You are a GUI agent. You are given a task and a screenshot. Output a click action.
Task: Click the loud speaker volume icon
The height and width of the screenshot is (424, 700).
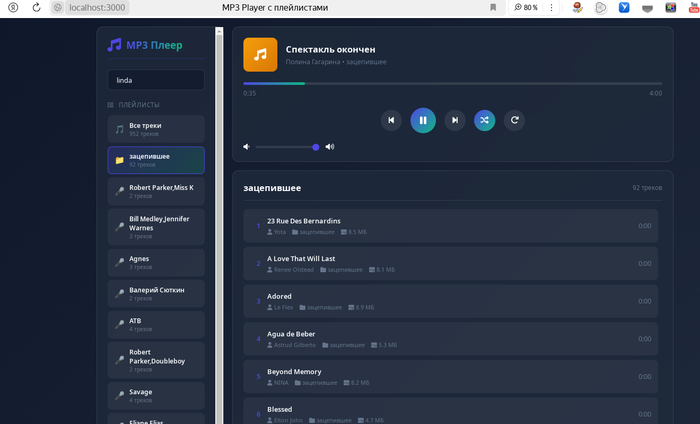(x=330, y=147)
